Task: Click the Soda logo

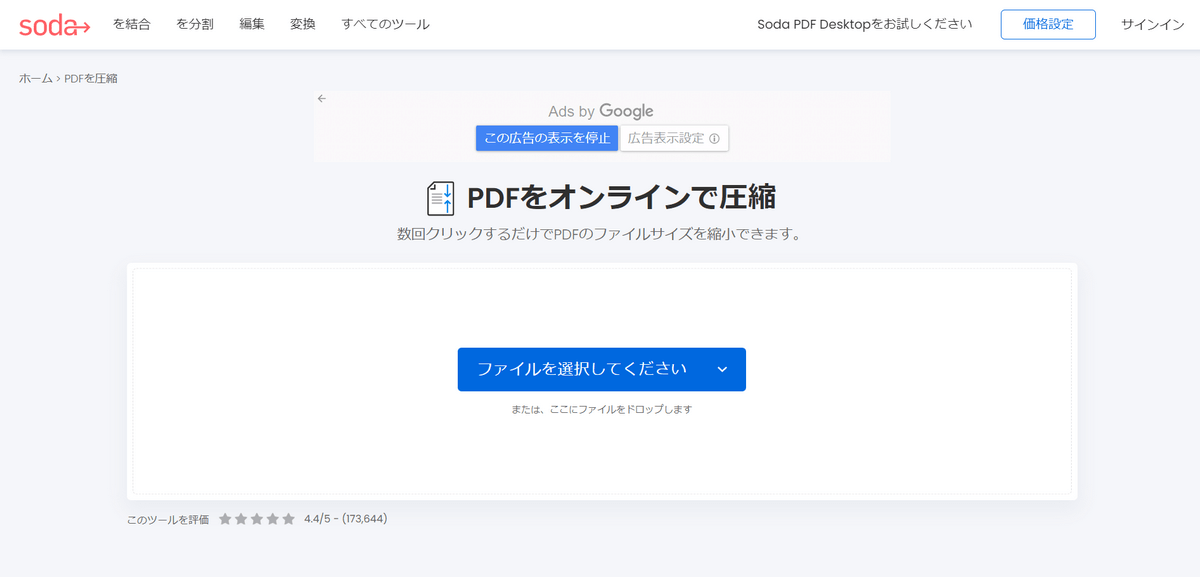Action: point(54,25)
